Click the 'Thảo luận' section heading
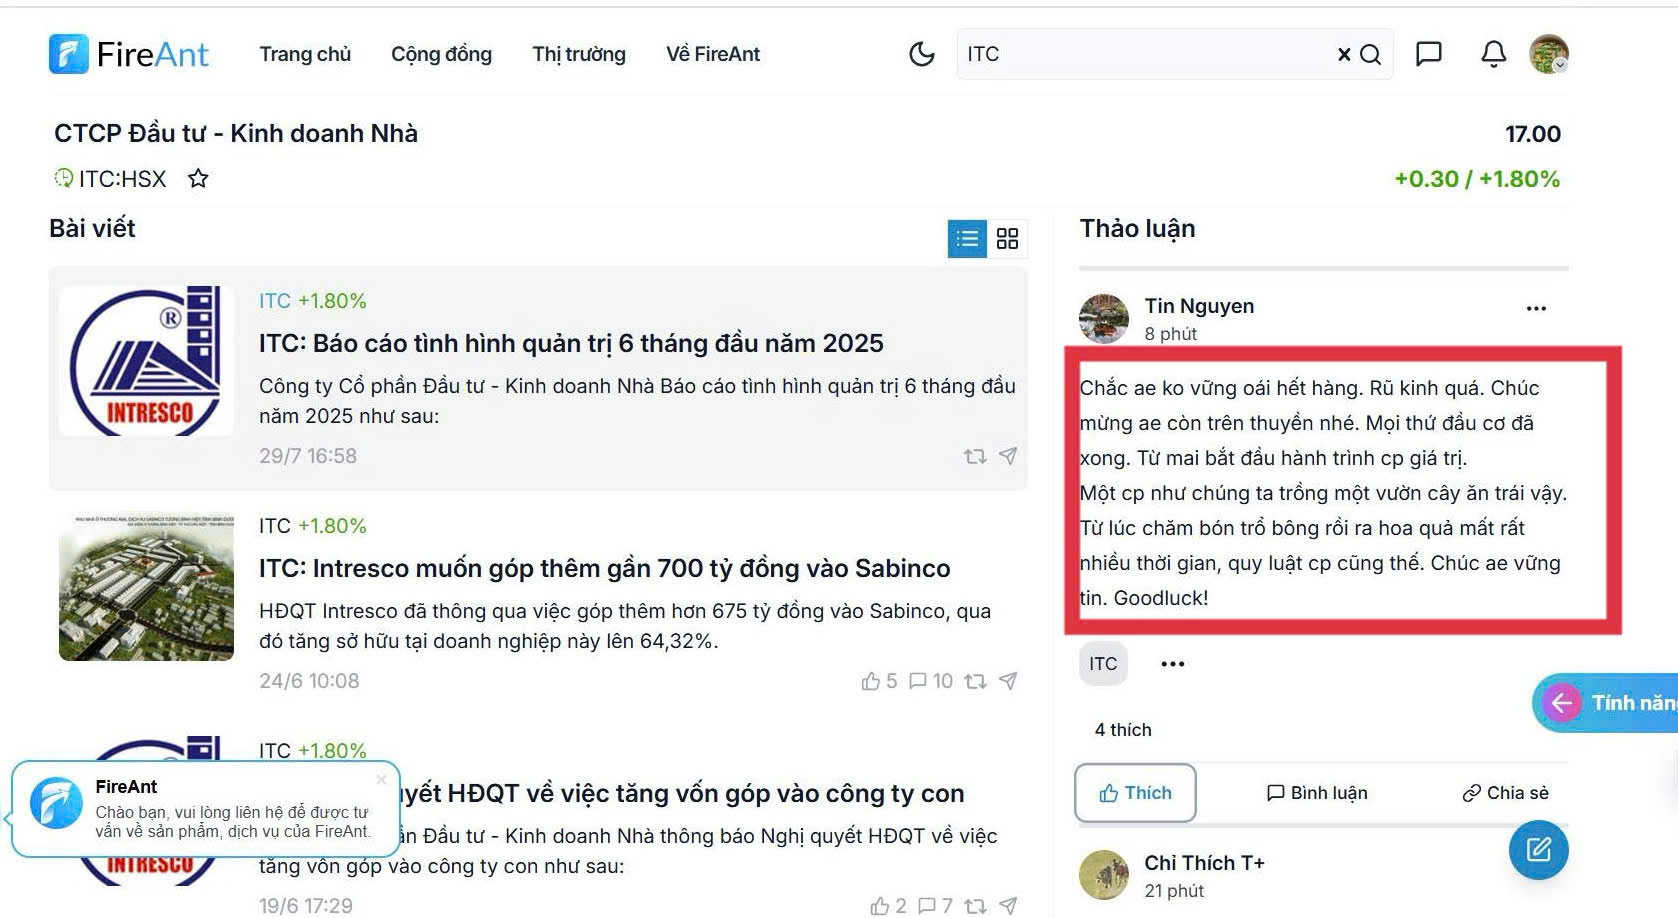This screenshot has height=918, width=1678. click(1137, 228)
